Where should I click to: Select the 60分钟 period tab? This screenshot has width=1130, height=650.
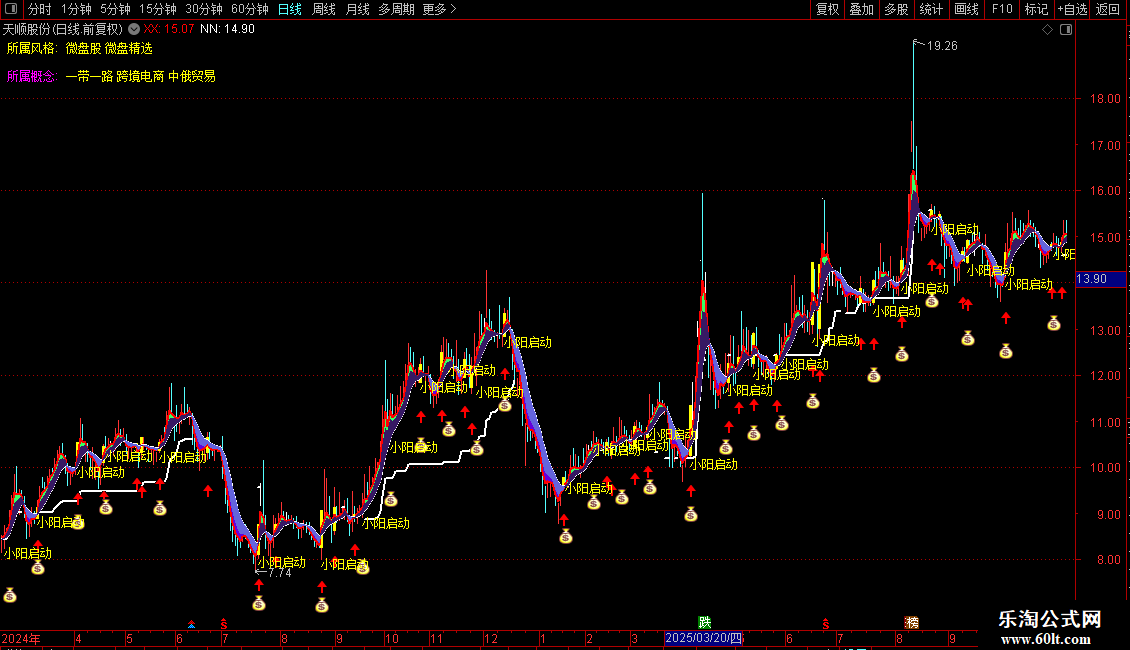pos(250,9)
